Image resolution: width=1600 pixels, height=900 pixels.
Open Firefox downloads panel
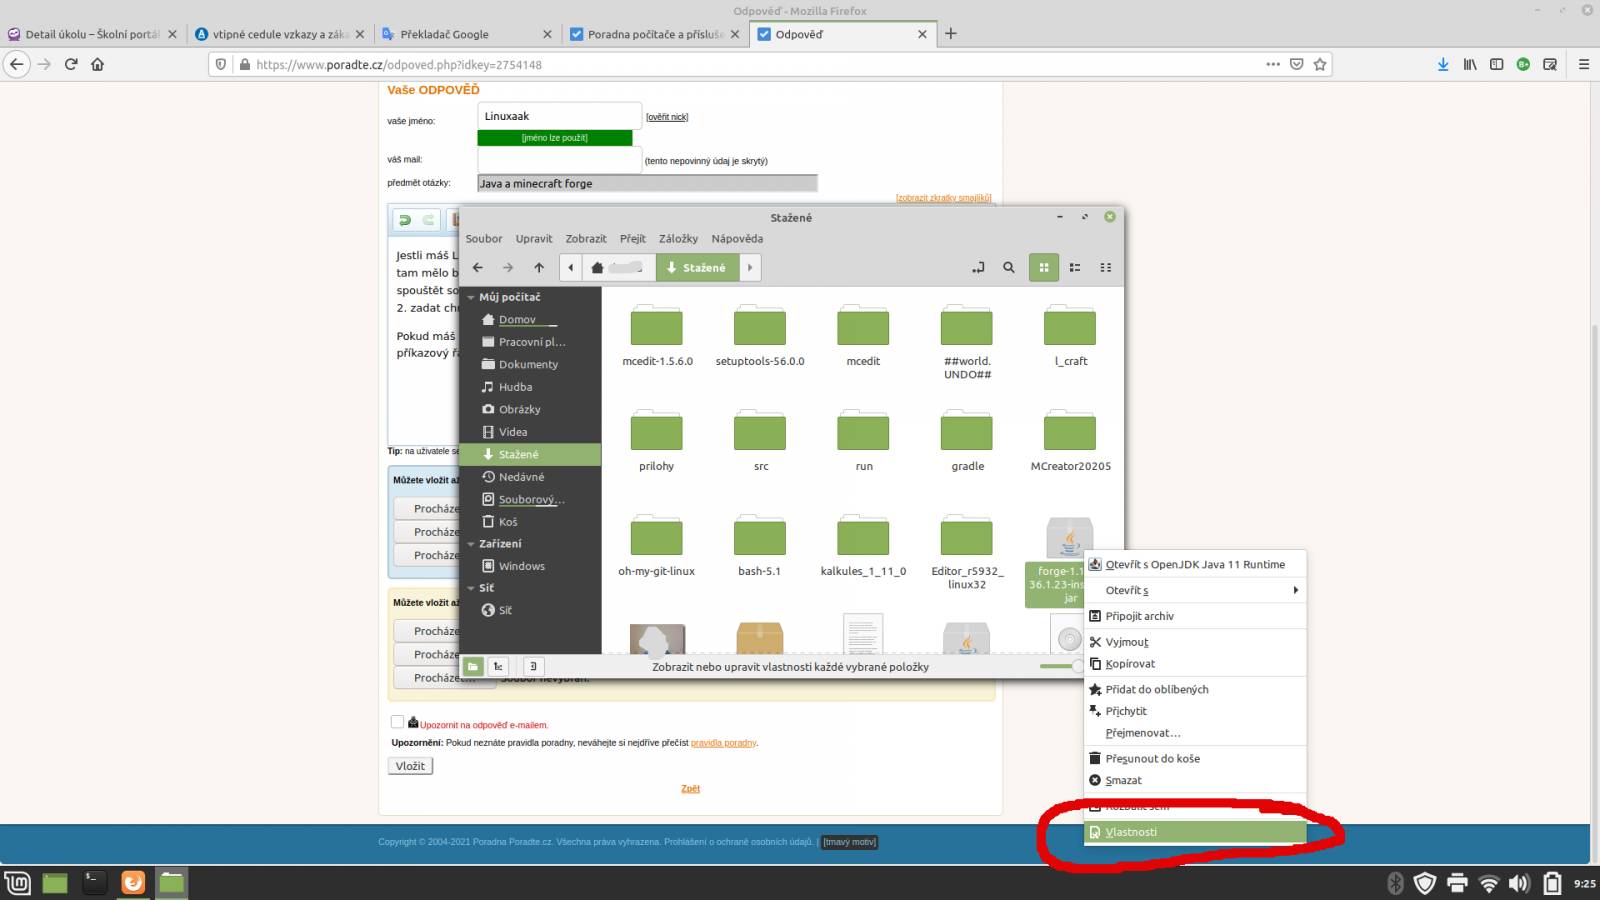click(x=1443, y=64)
